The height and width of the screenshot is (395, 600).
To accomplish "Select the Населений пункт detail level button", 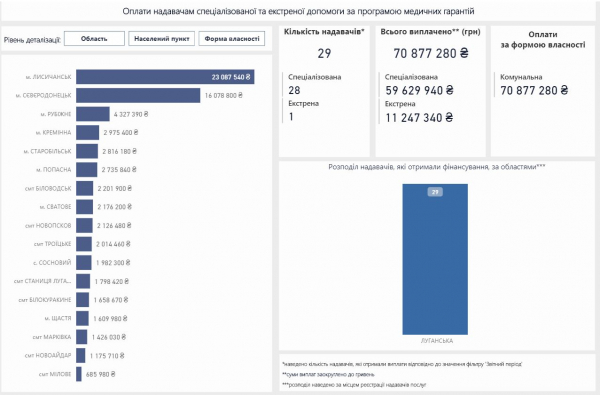I will (161, 39).
